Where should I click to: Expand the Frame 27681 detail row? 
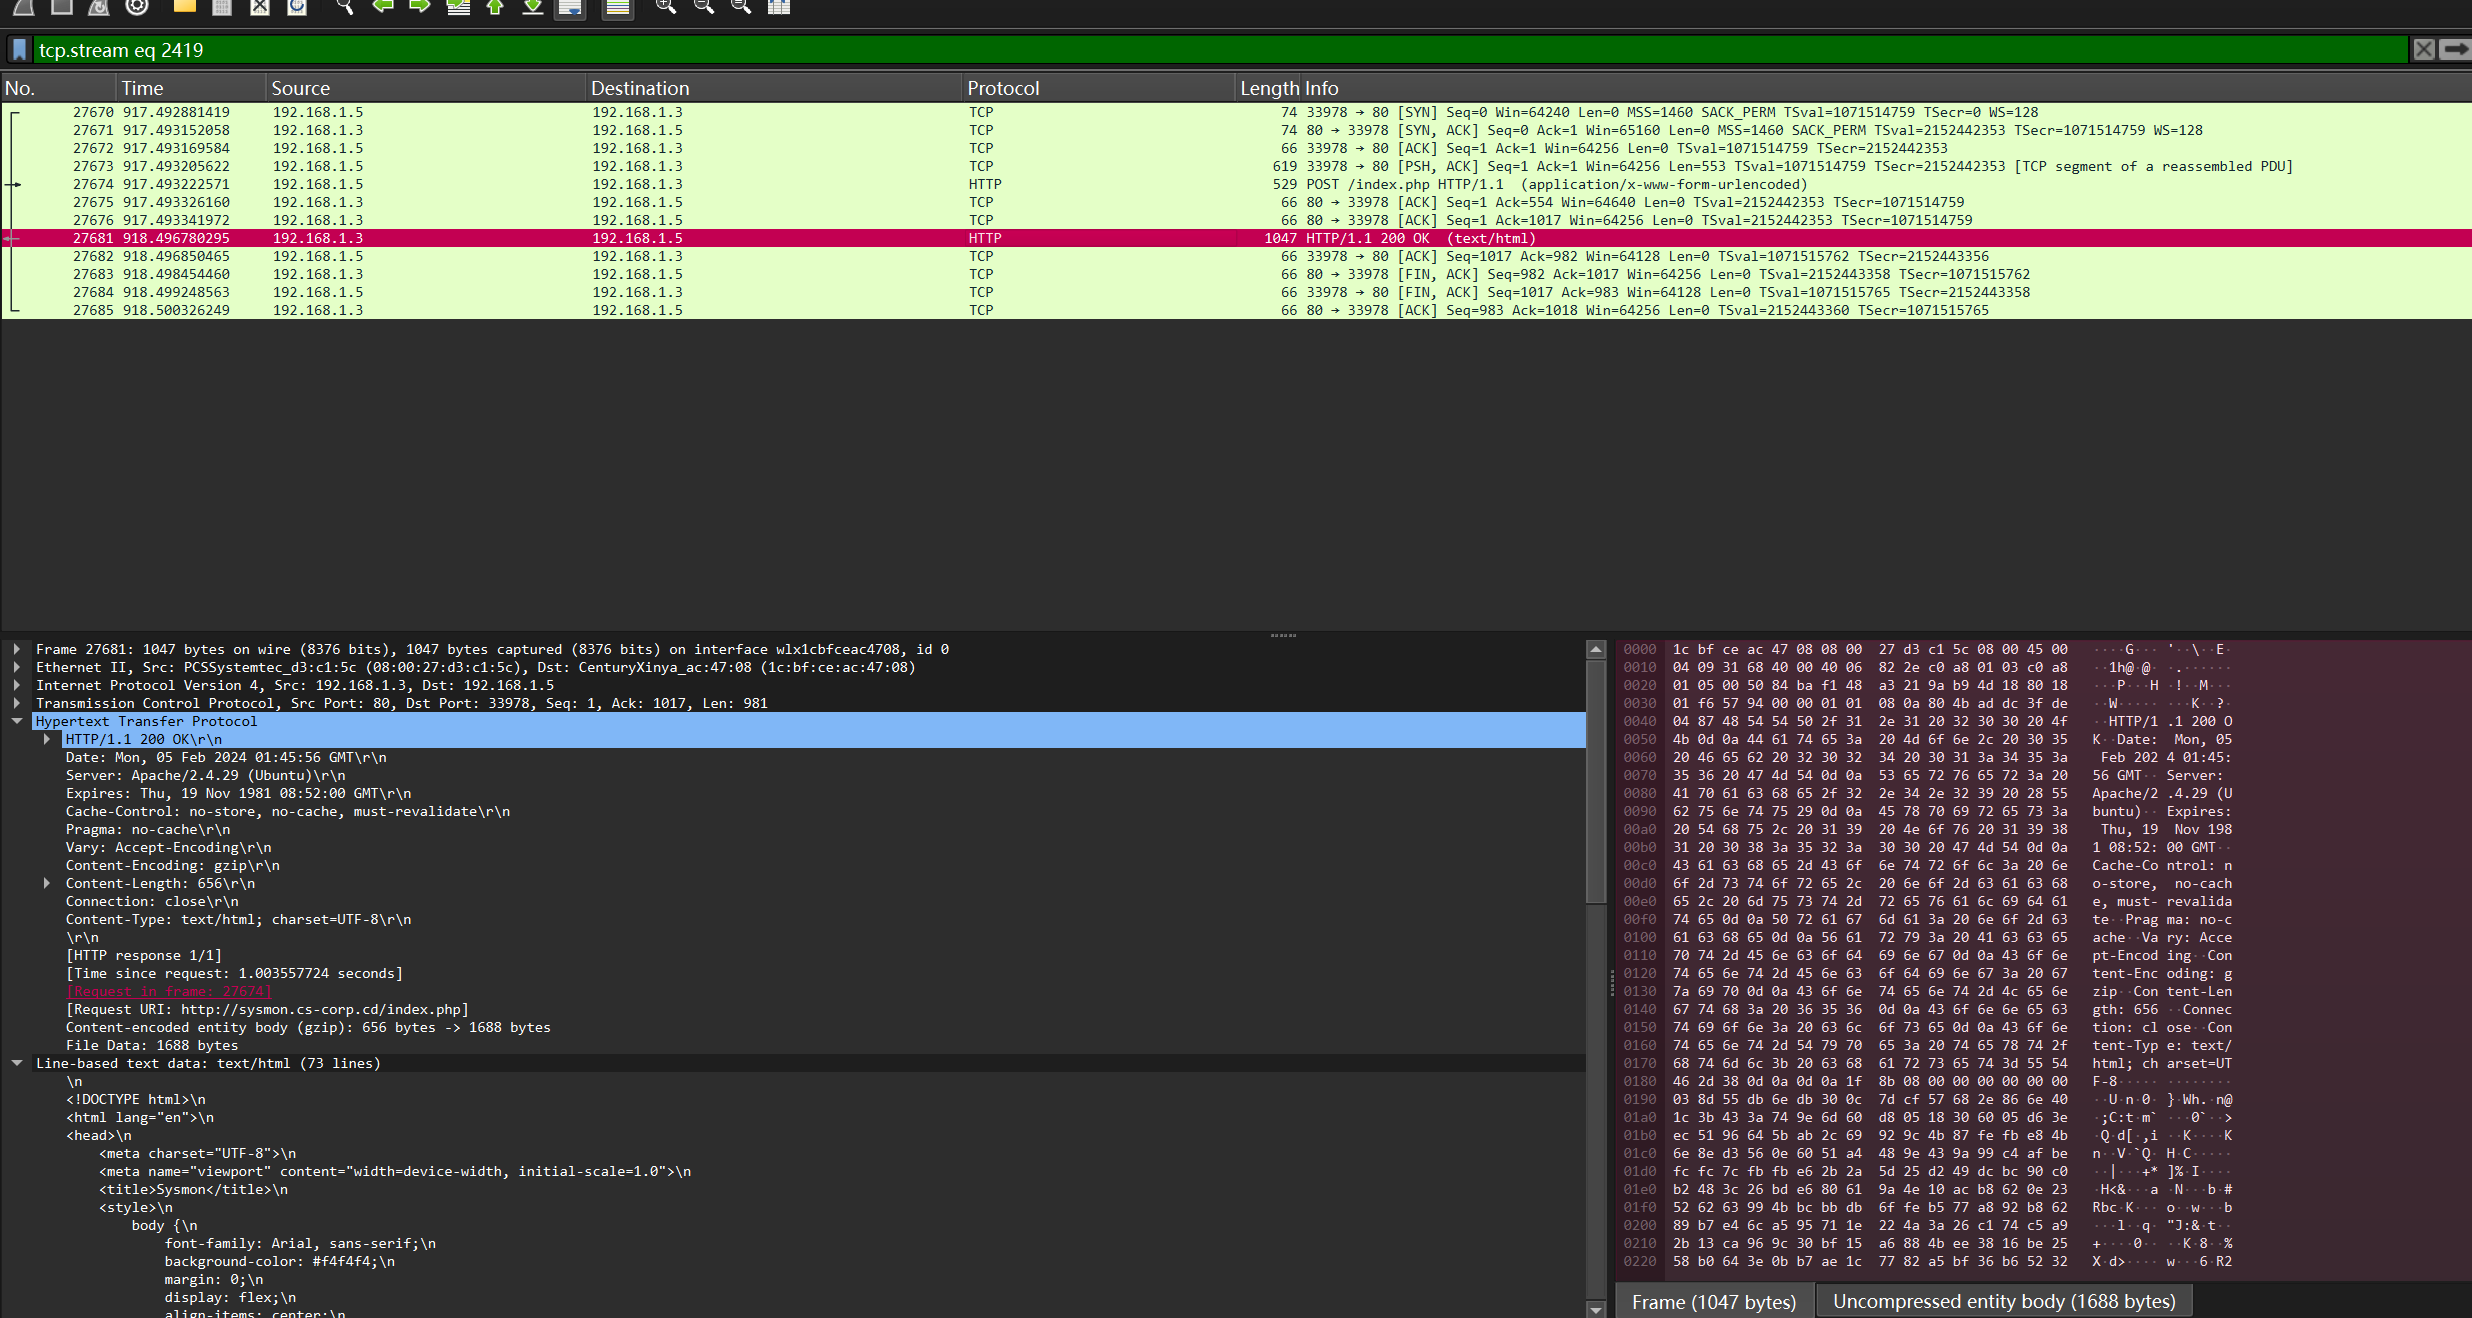coord(17,649)
